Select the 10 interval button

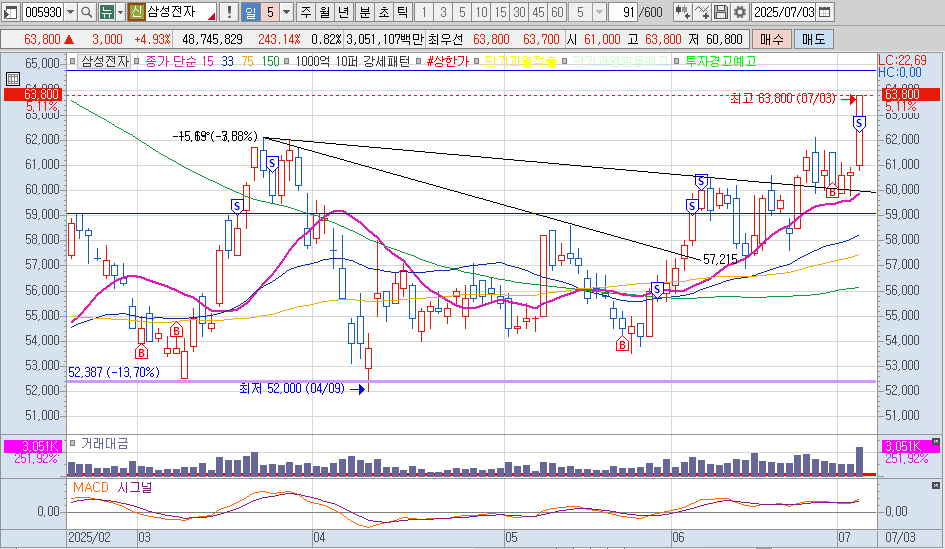coord(481,11)
